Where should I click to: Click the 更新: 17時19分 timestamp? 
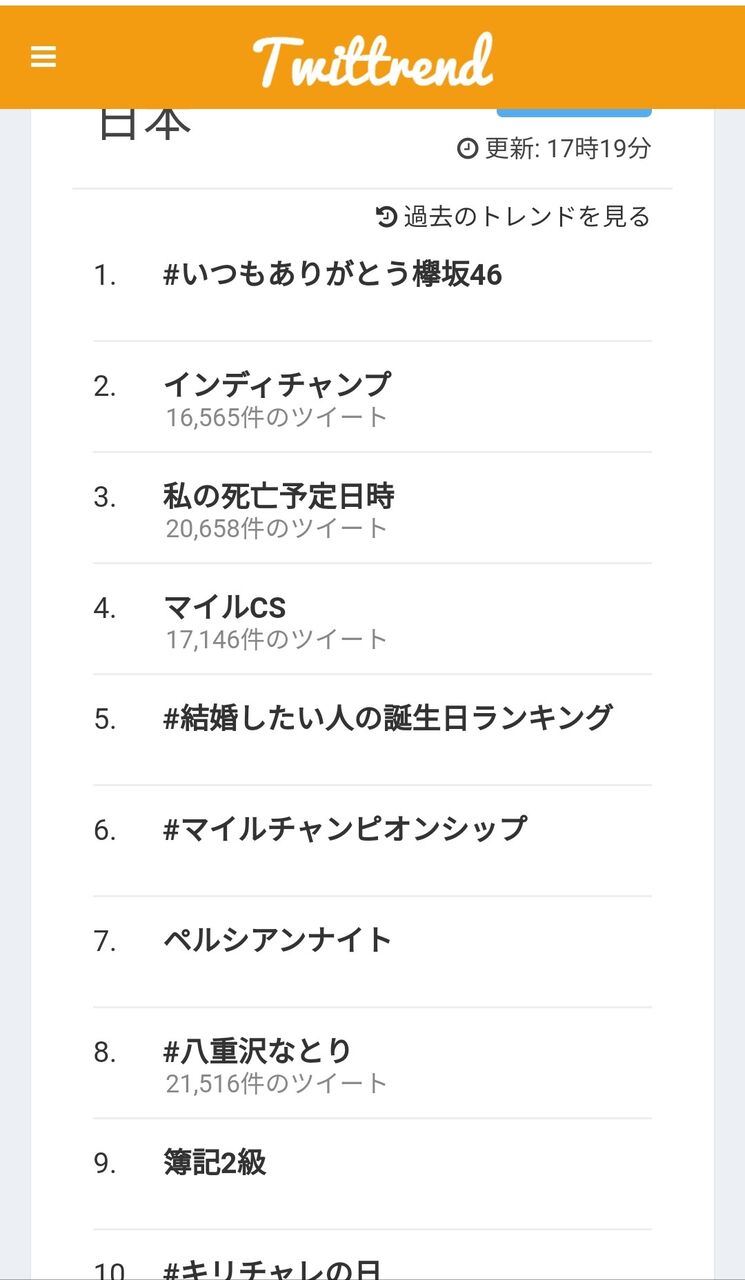click(568, 149)
